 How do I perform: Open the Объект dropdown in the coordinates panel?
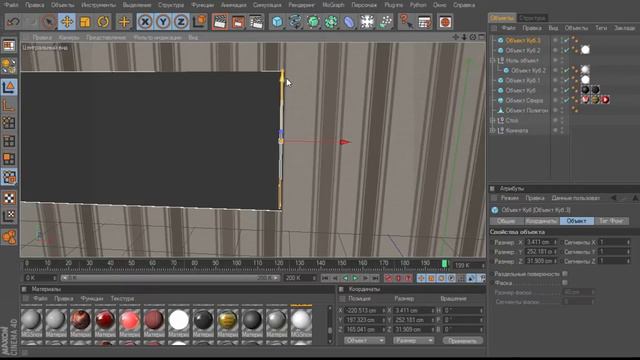point(364,340)
